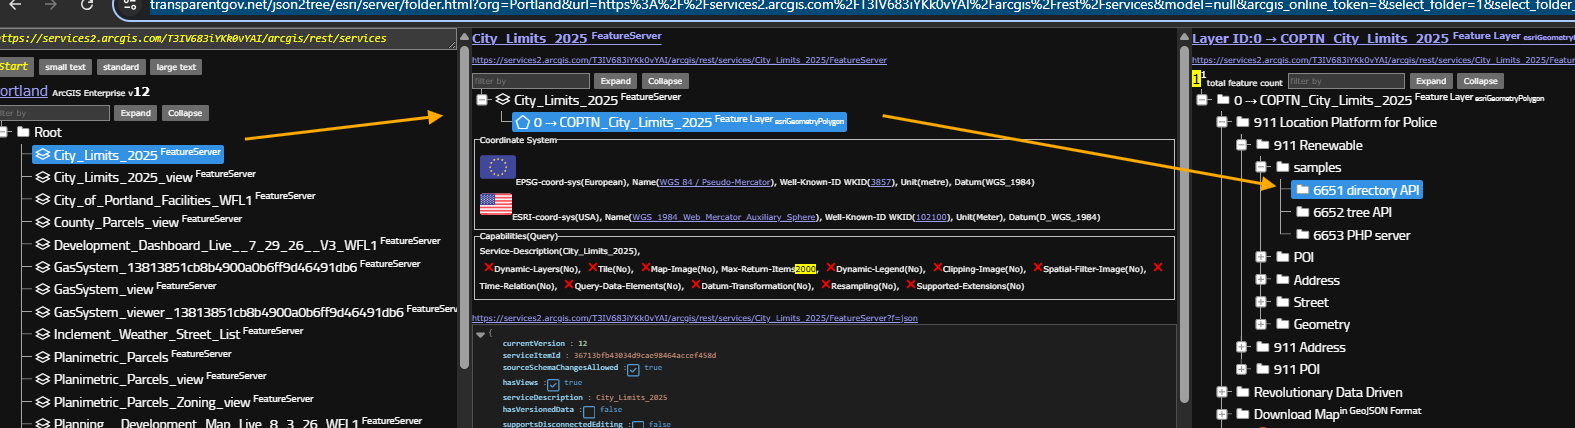
Task: Collapse the JSON root object triangle
Action: [x=480, y=334]
